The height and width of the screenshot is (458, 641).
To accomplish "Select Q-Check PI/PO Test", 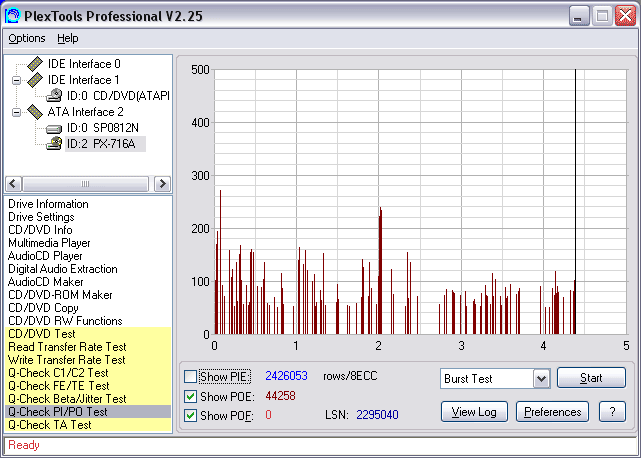I will [x=88, y=412].
